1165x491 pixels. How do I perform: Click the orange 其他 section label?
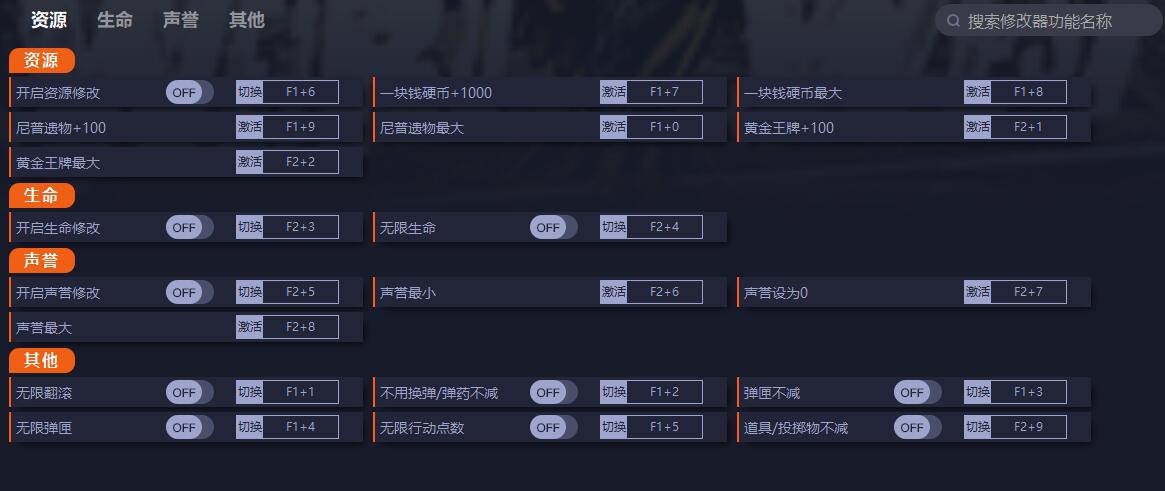point(42,360)
